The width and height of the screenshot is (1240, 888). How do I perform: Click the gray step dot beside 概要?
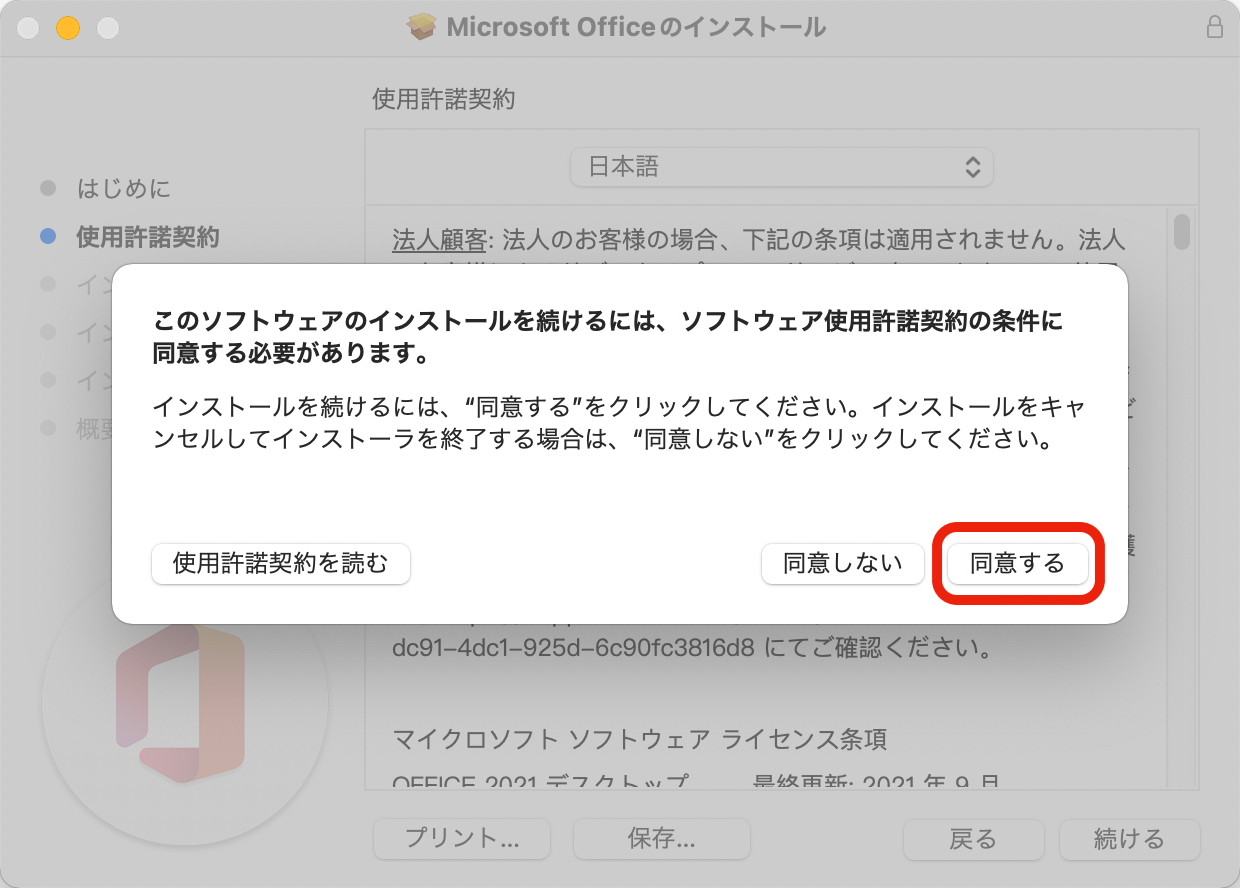point(47,429)
